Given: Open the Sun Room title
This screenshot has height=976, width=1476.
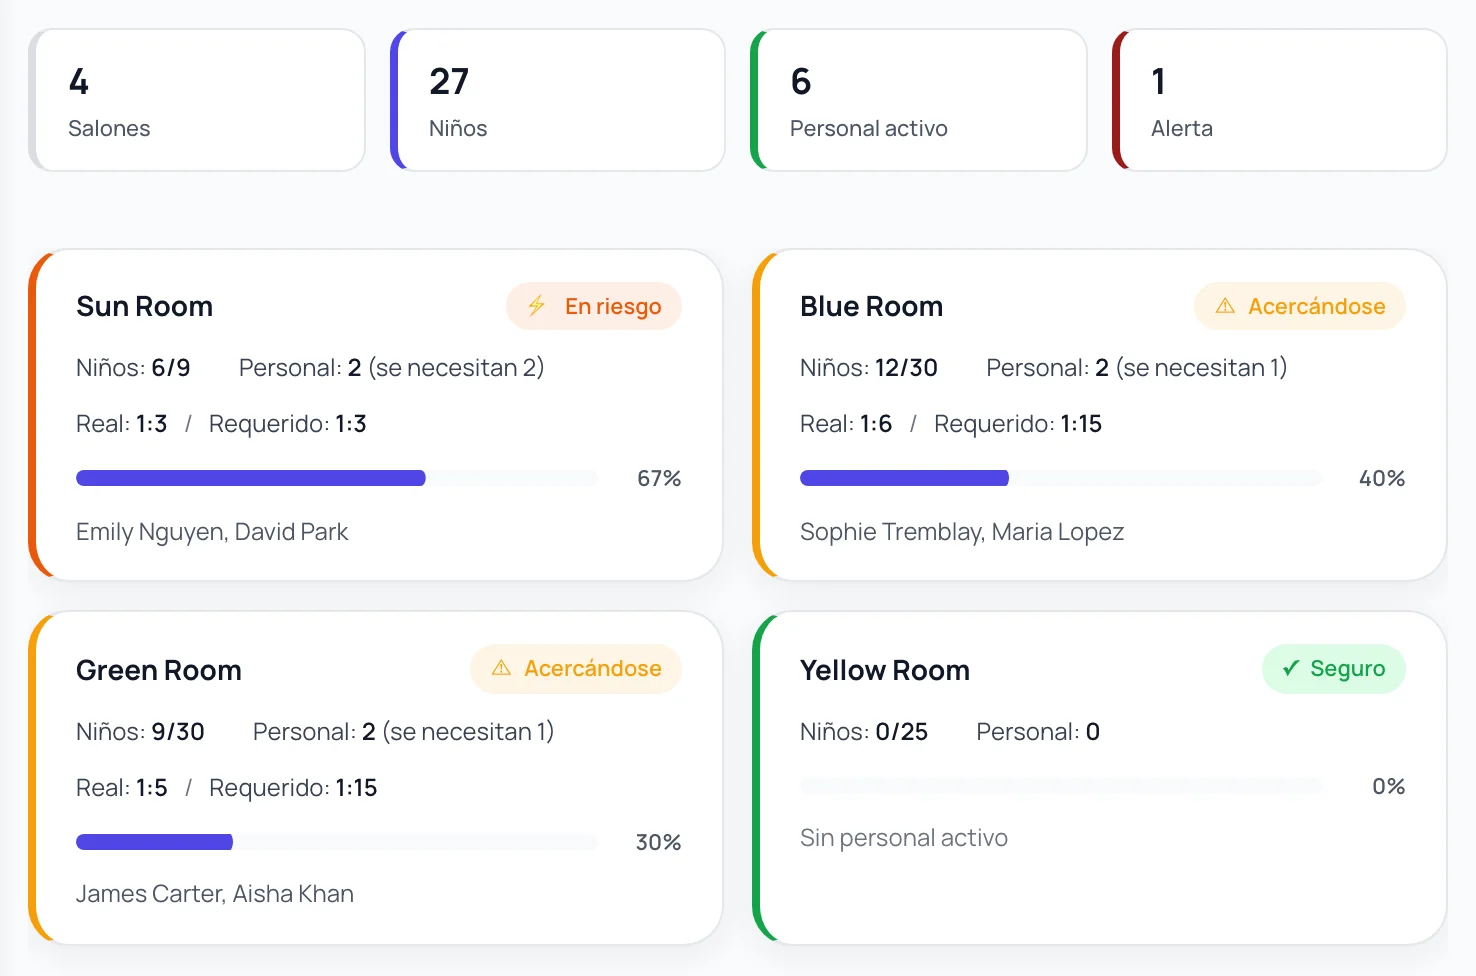Looking at the screenshot, I should [x=145, y=306].
